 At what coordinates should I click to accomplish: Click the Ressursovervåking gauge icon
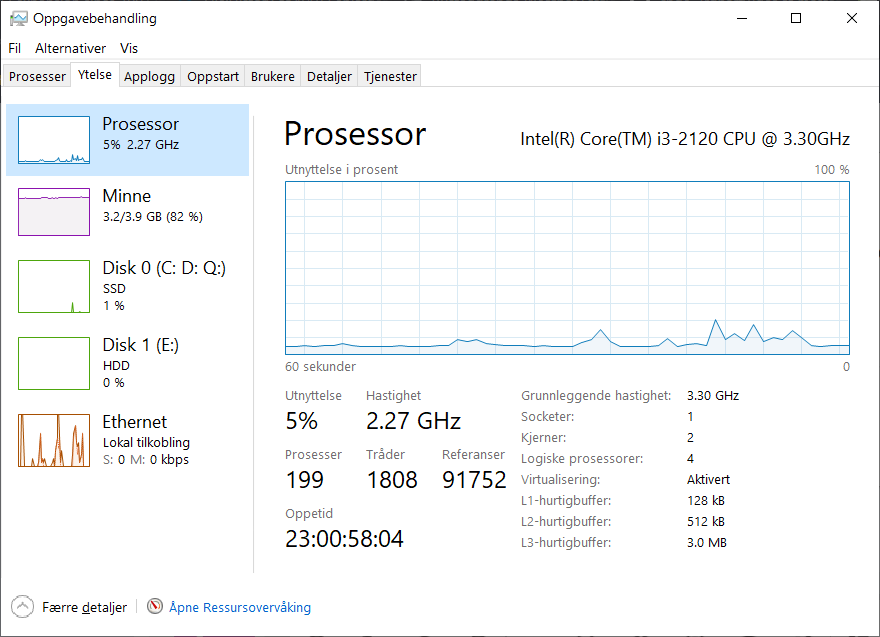155,606
